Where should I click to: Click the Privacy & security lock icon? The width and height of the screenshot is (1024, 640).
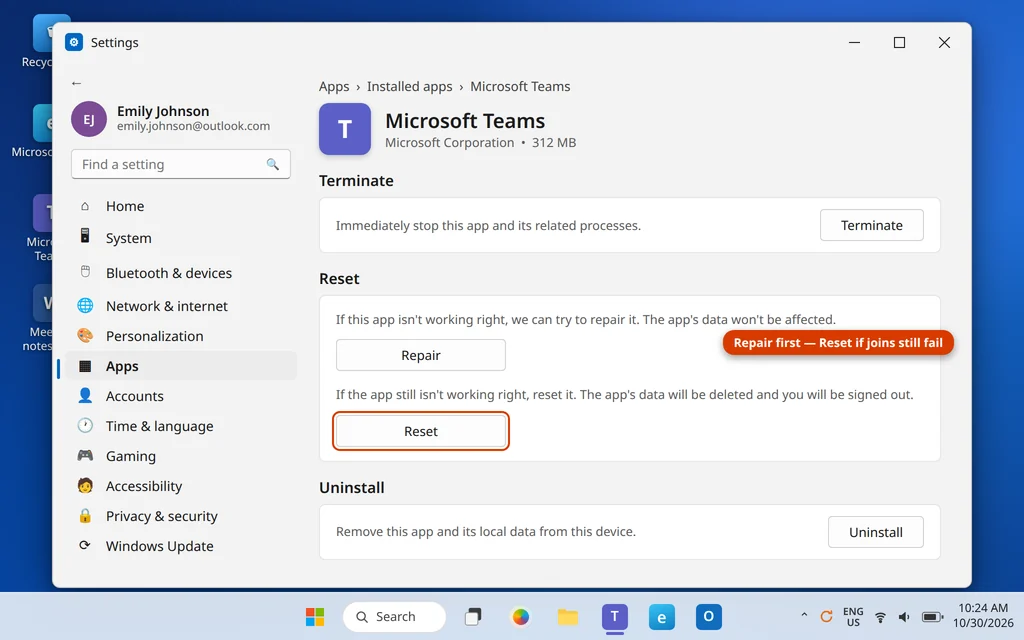[x=85, y=515]
